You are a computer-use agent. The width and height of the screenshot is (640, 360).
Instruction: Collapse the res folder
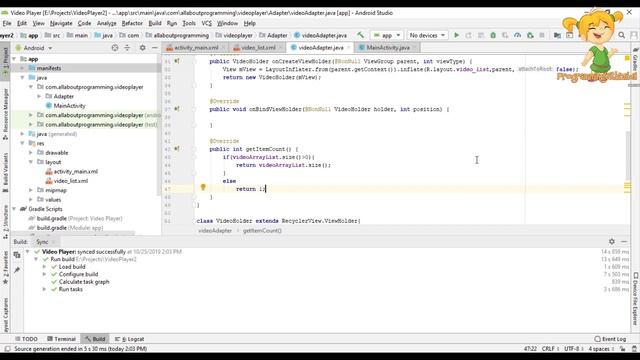[x=22, y=143]
